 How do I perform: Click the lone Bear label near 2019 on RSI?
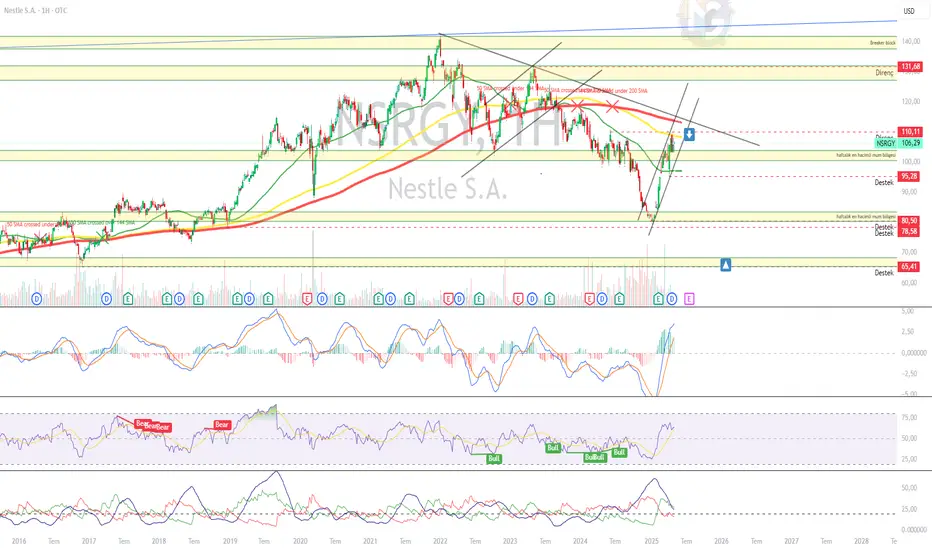(x=222, y=425)
